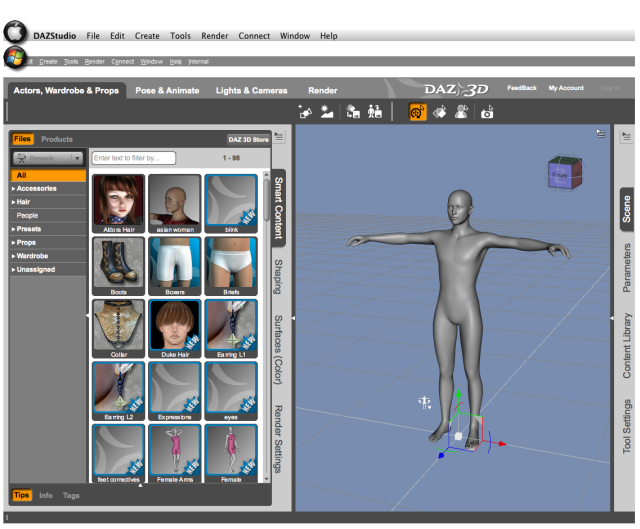Select the paint bucket surface tool icon
This screenshot has width=640, height=529.
coord(439,112)
